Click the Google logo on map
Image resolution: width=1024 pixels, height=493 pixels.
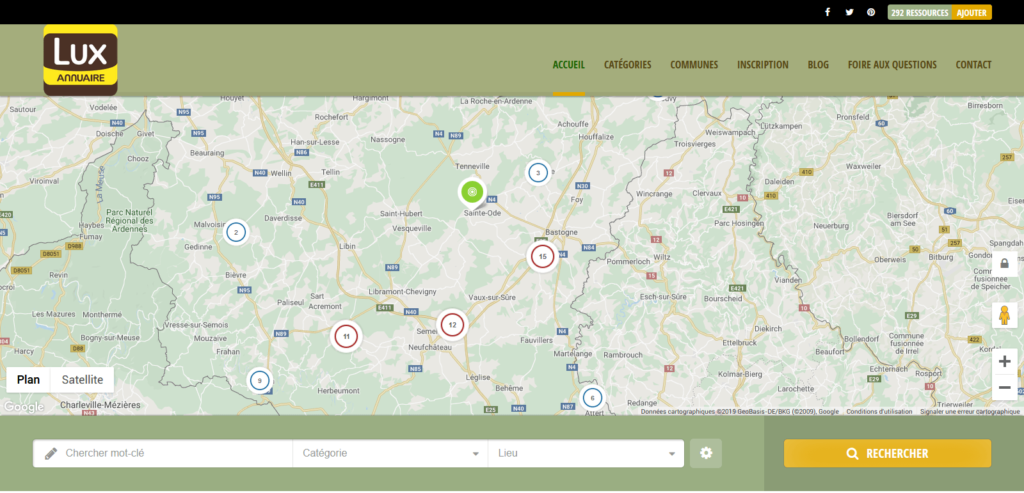[24, 407]
